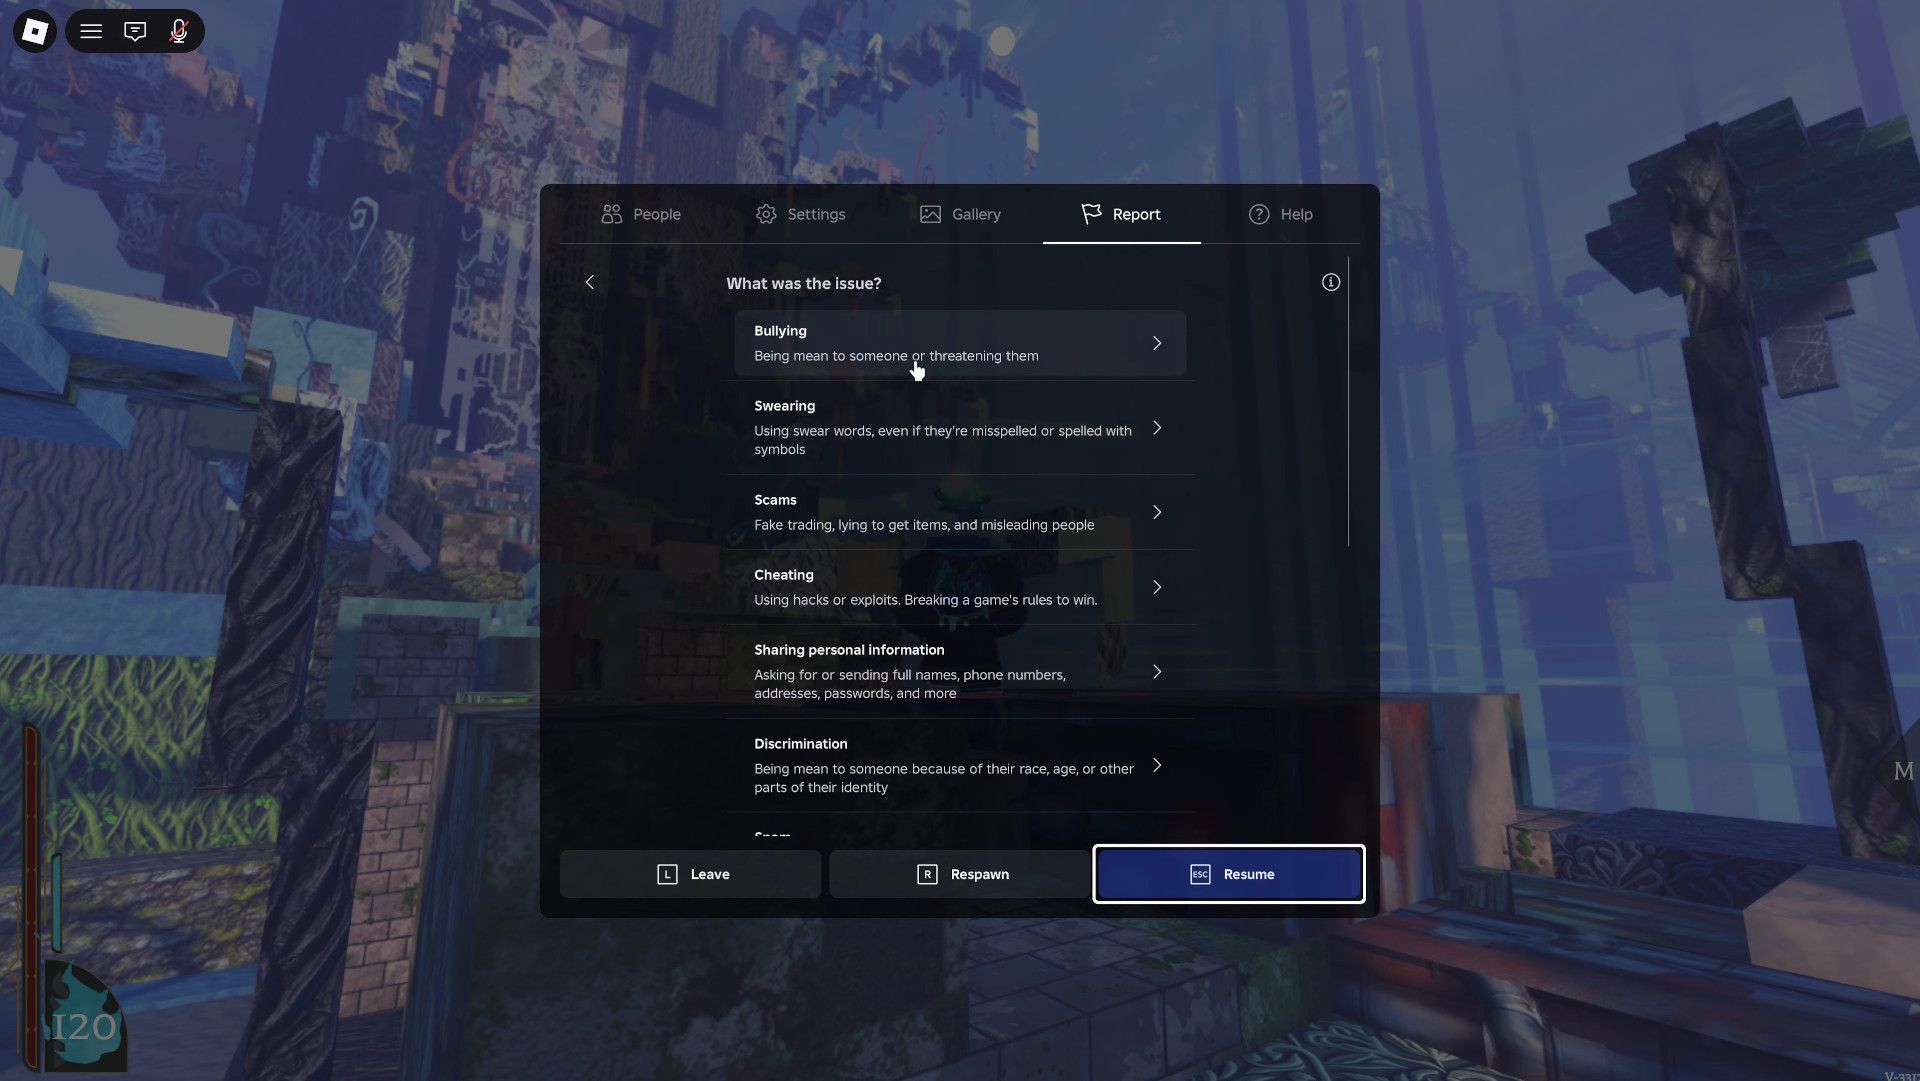Image resolution: width=1920 pixels, height=1081 pixels.
Task: Expand the Bullying row chevron
Action: (1157, 343)
